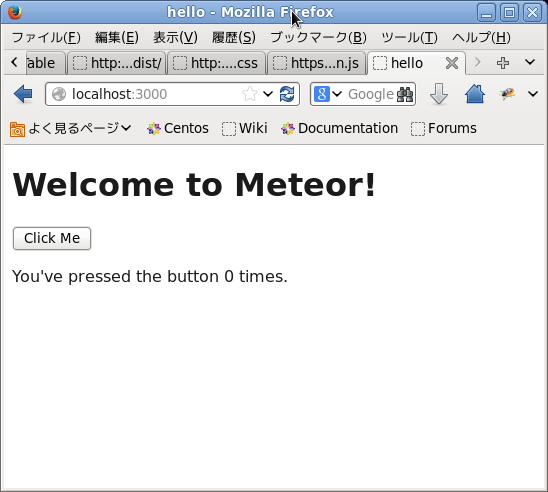Viewport: 548px width, 492px height.
Task: Open the Centos bookmark
Action: click(x=178, y=129)
